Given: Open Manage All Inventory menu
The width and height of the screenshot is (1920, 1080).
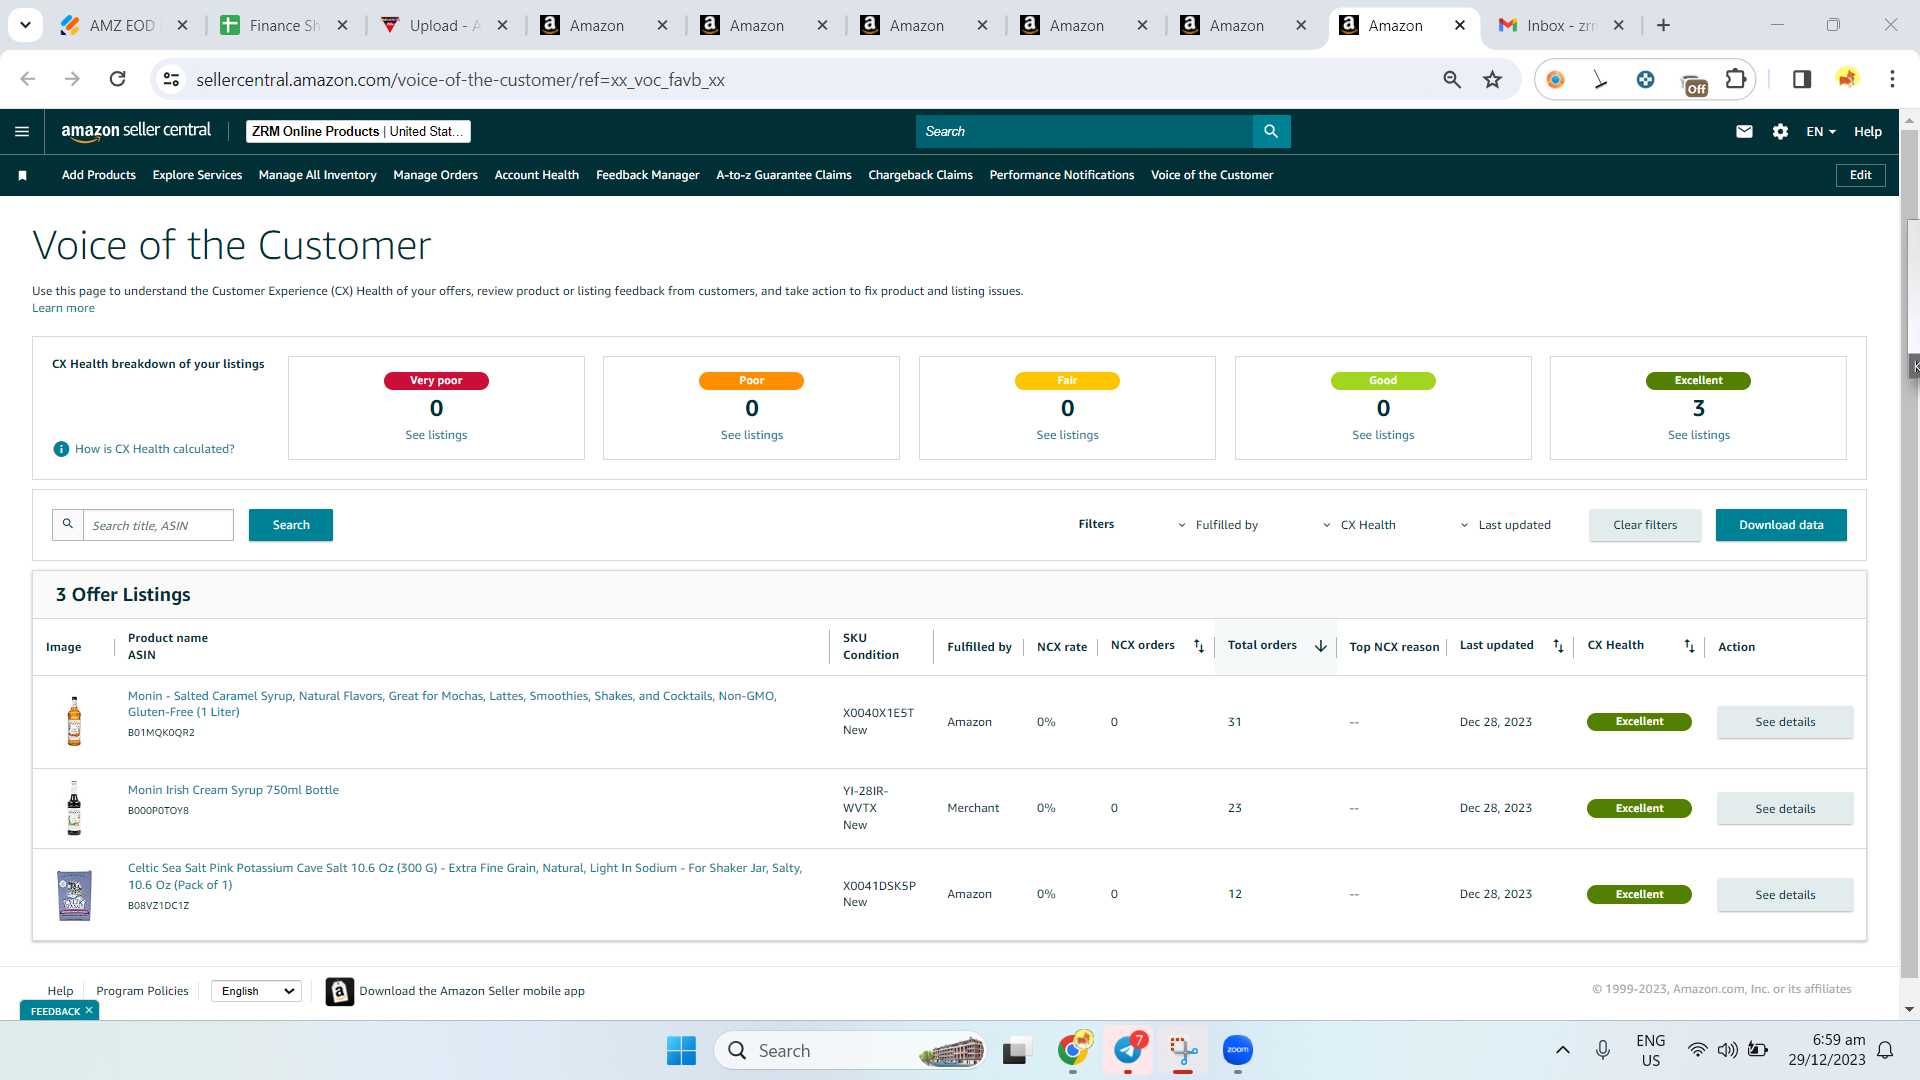Looking at the screenshot, I should pos(317,175).
